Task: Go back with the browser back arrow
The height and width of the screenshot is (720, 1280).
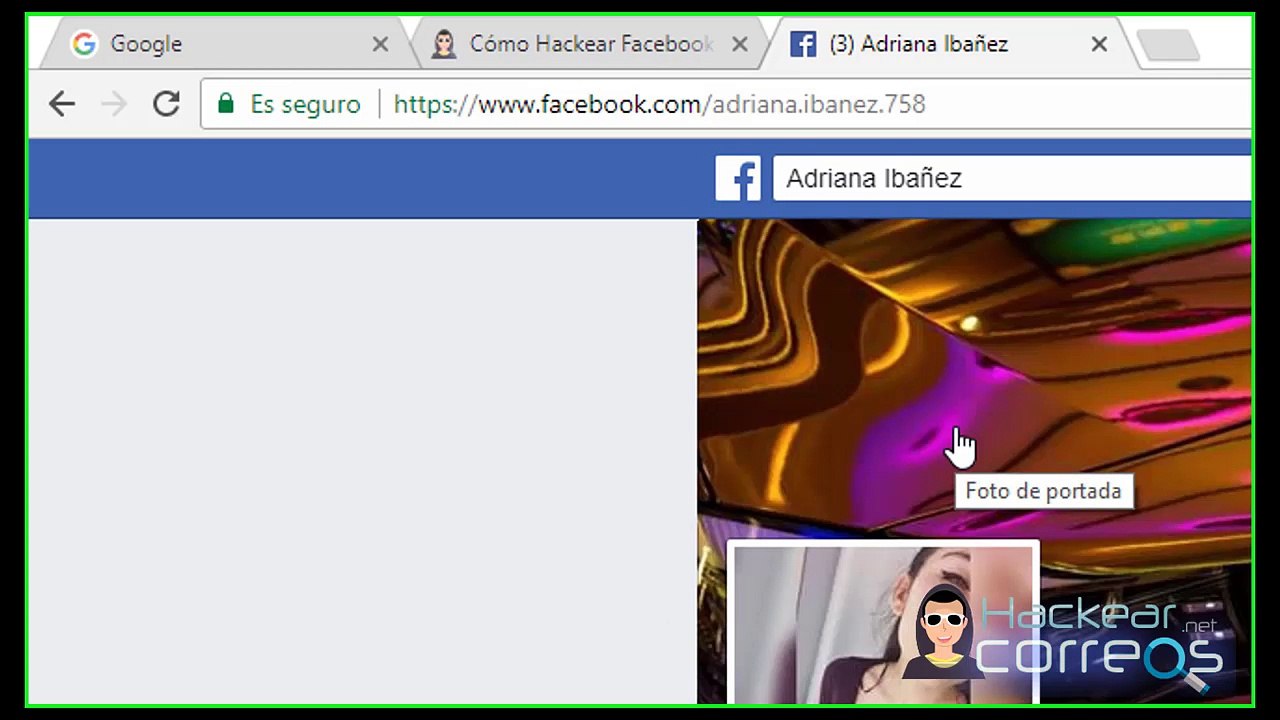Action: [62, 104]
